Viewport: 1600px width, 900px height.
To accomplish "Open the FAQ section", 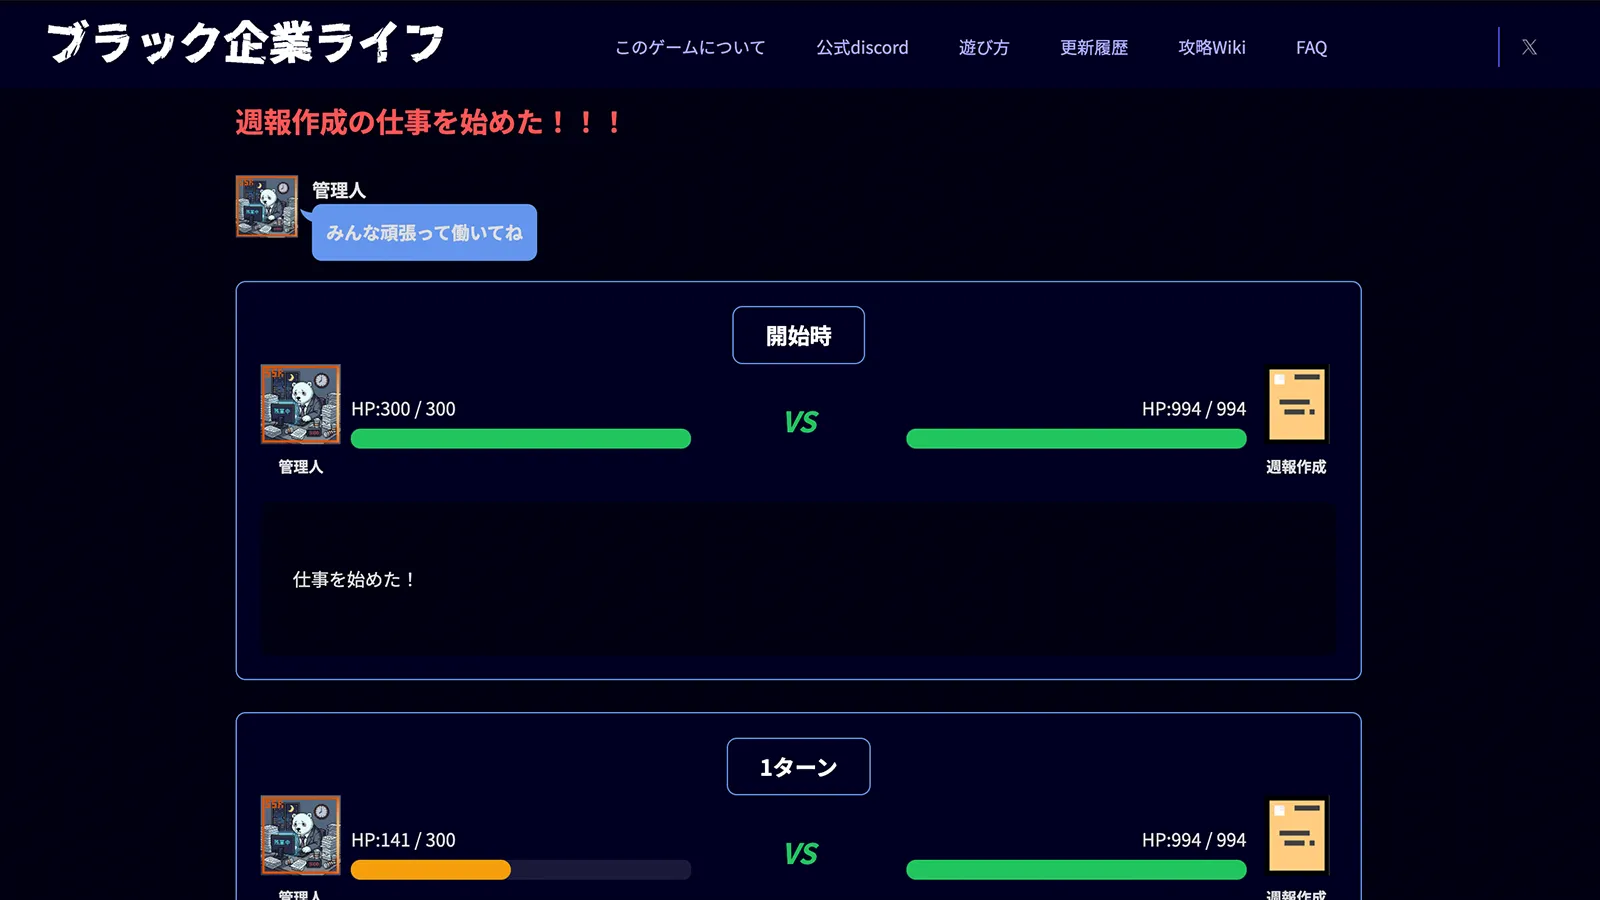I will click(1310, 47).
